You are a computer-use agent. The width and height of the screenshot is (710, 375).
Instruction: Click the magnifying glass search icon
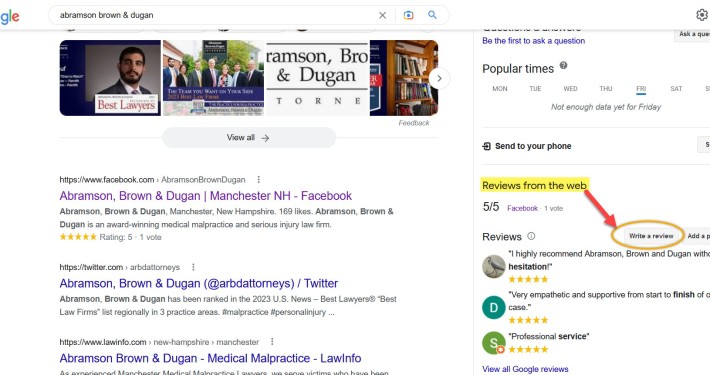(x=432, y=15)
